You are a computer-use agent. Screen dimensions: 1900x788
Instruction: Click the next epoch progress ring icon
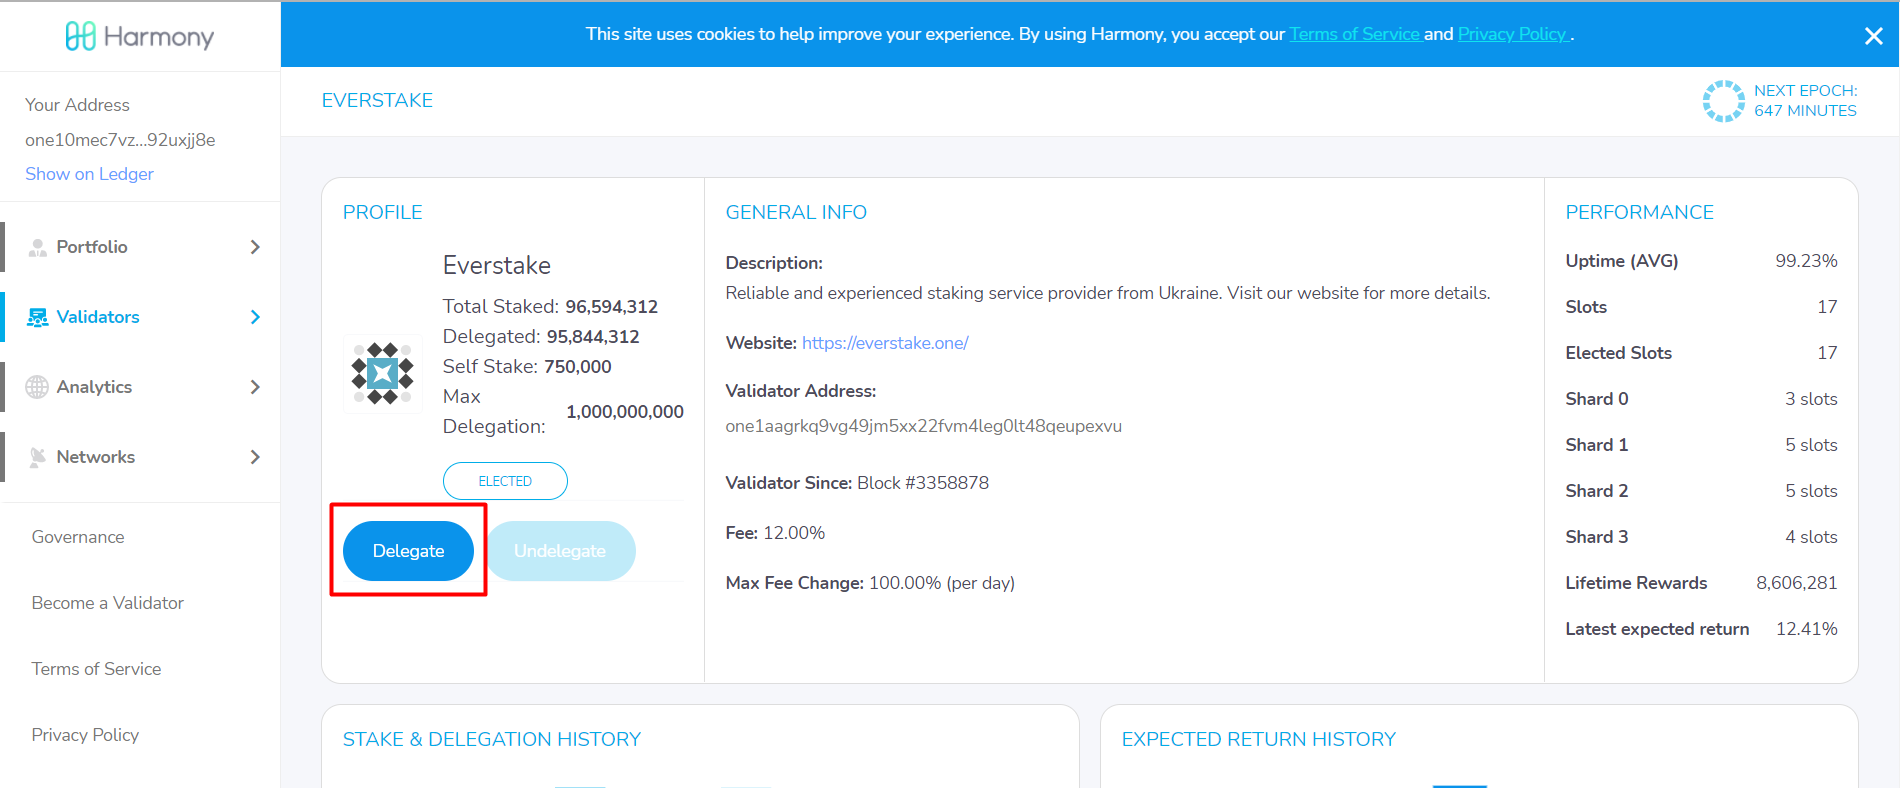pyautogui.click(x=1723, y=101)
